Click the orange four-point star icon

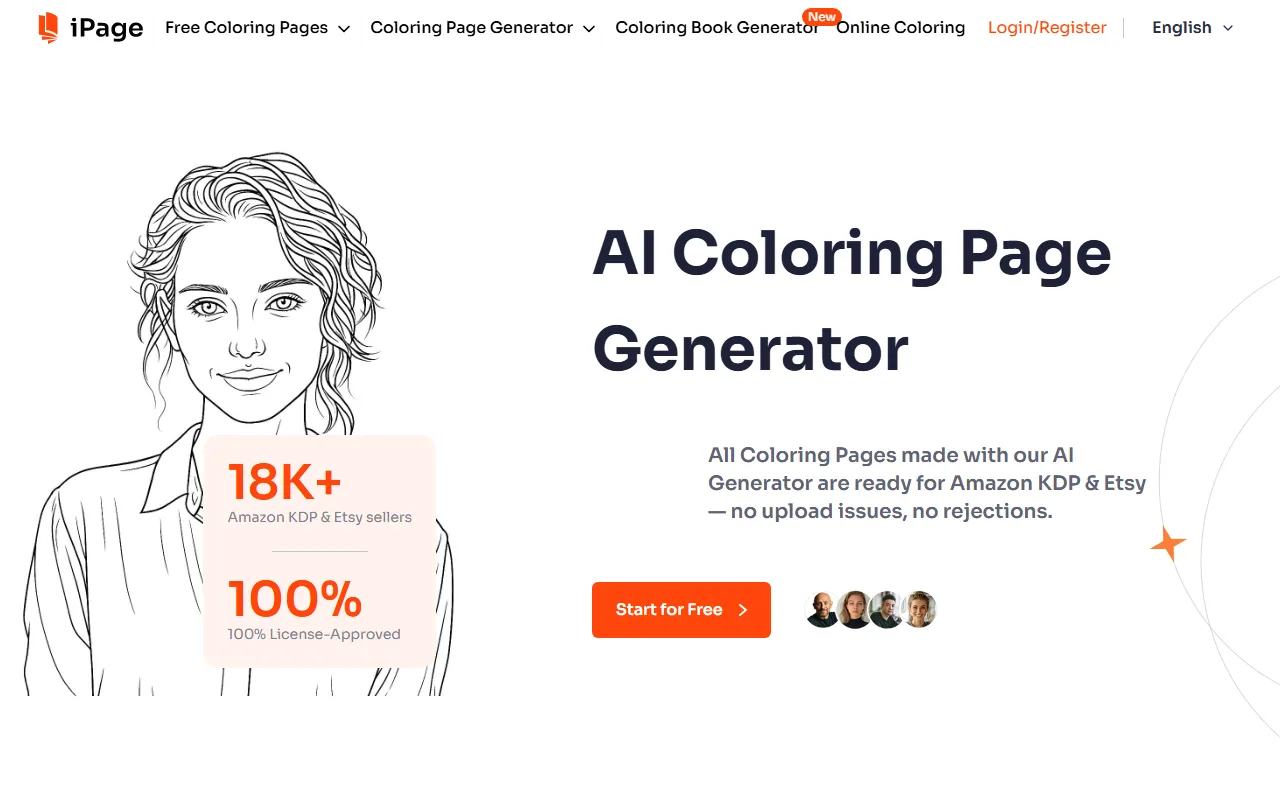[x=1168, y=544]
